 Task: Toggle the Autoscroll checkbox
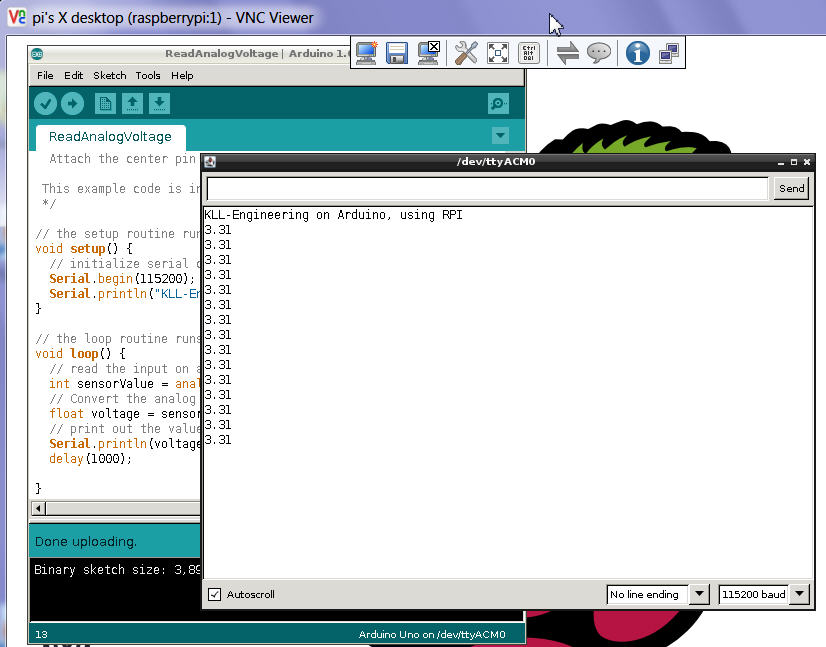point(214,595)
